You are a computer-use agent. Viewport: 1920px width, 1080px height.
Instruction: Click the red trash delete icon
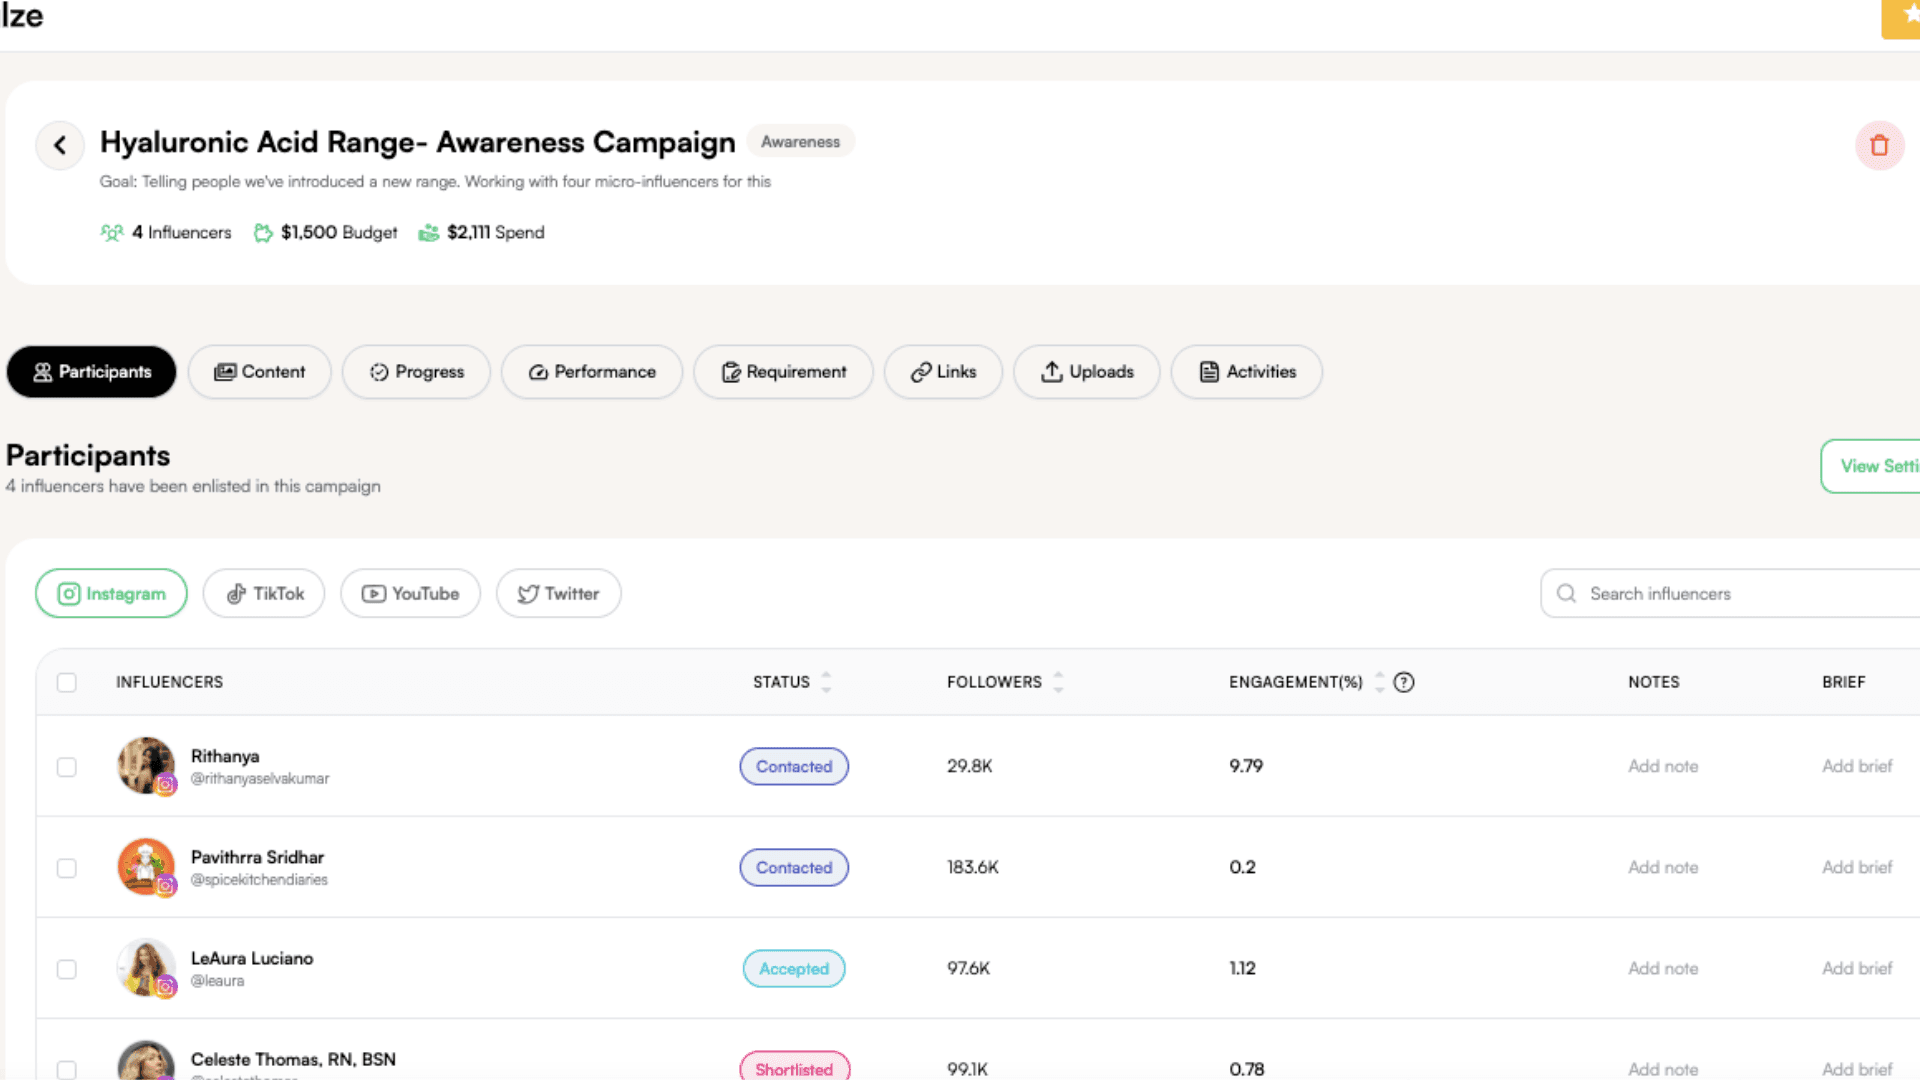[1879, 146]
